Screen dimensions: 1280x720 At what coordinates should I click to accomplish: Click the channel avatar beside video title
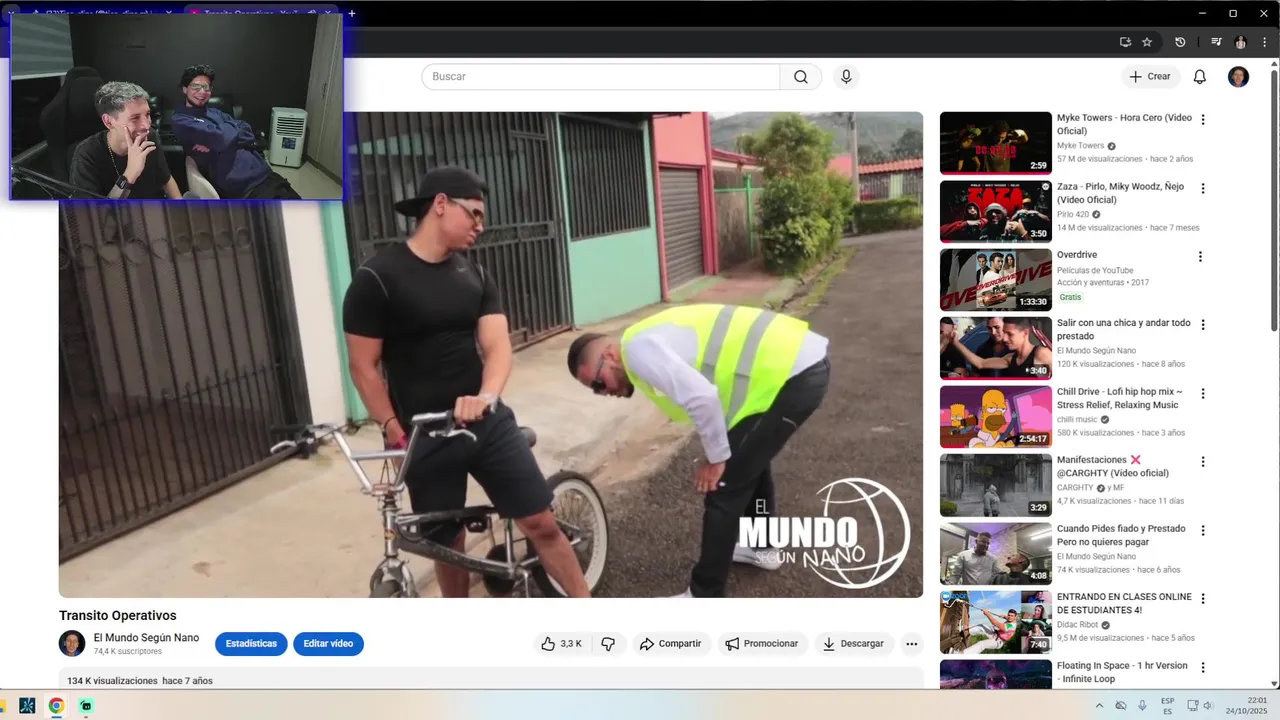[72, 643]
